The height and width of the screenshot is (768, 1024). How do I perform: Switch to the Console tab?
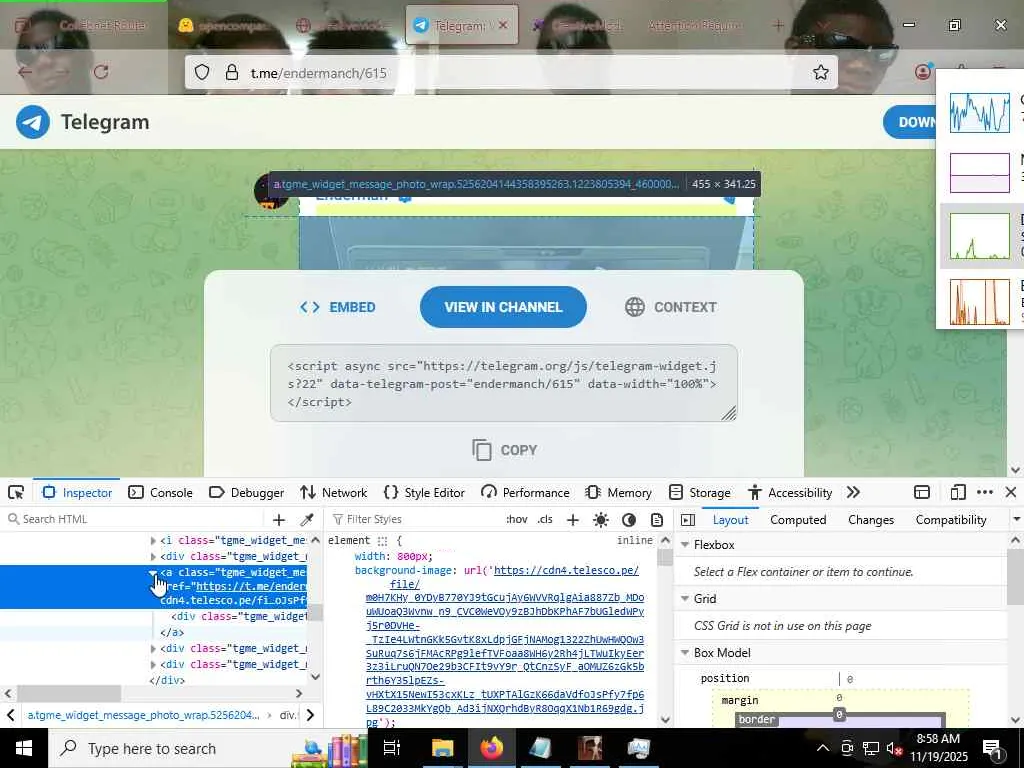pyautogui.click(x=161, y=492)
